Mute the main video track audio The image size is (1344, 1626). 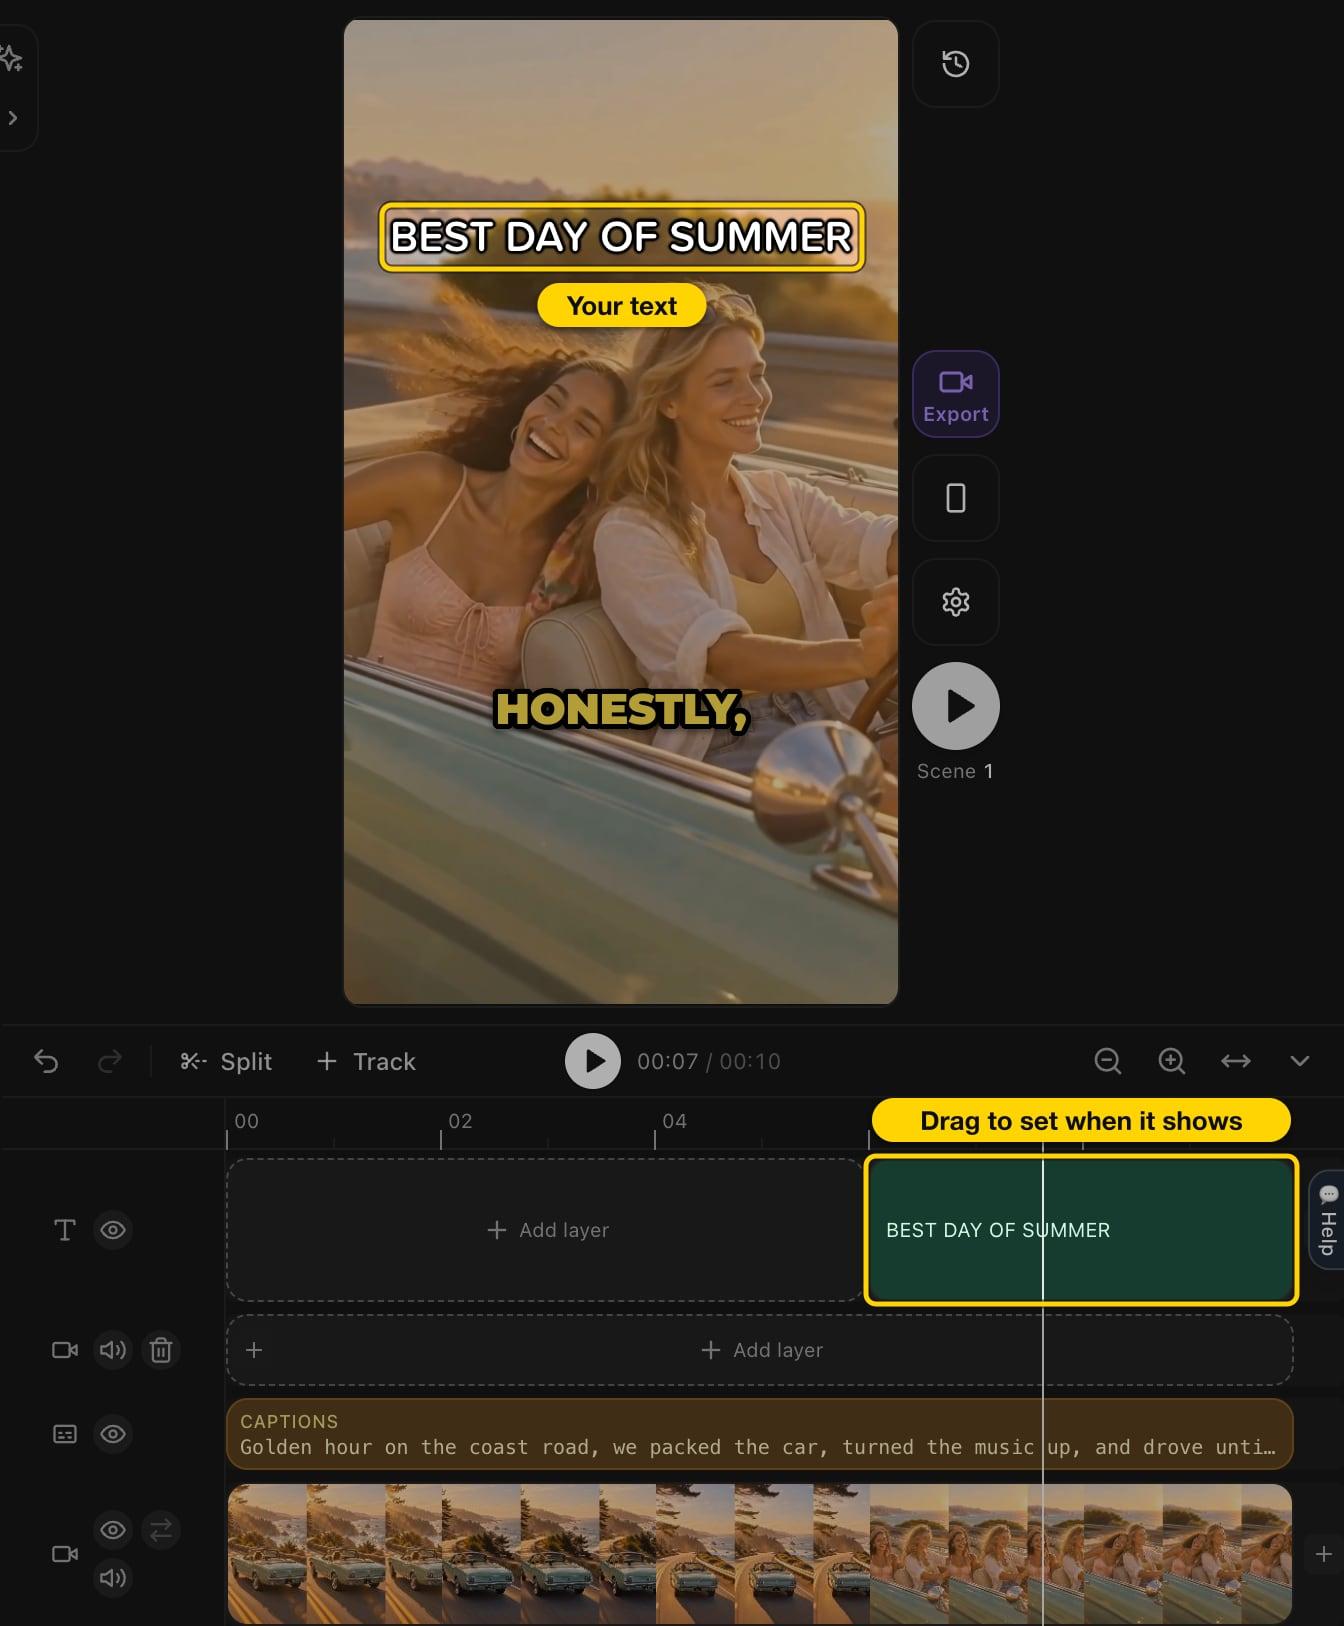[113, 1578]
